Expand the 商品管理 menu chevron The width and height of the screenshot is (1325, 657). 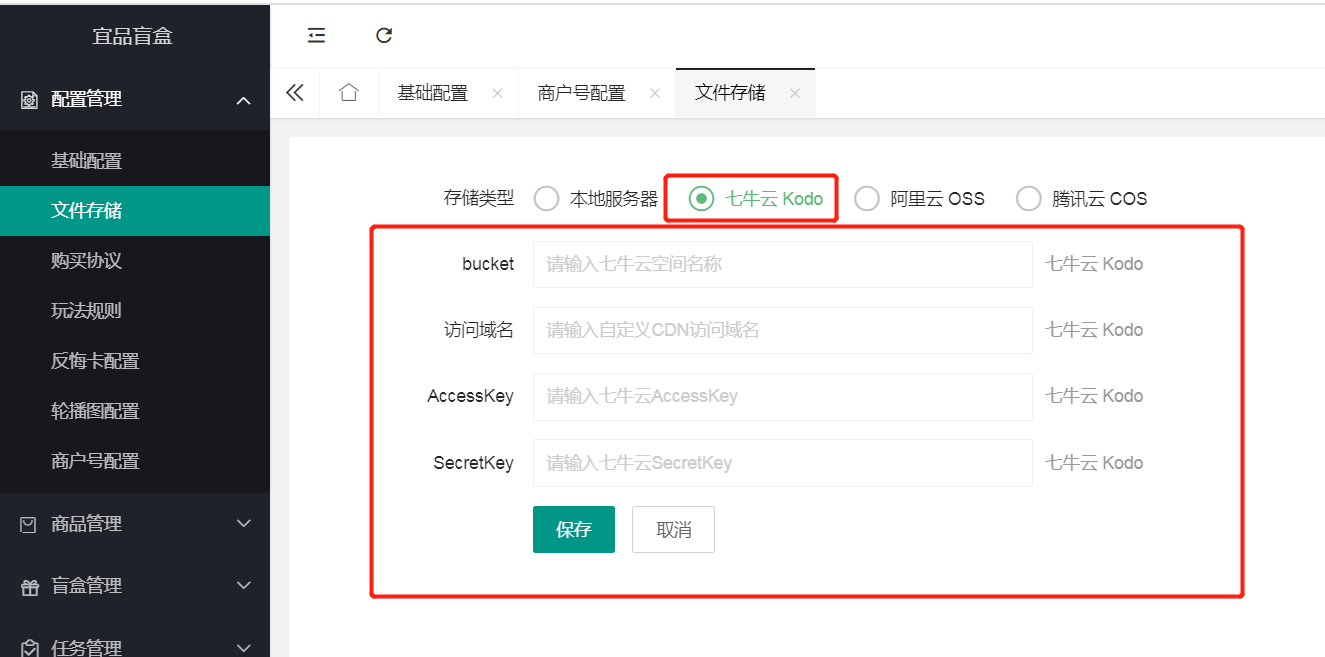click(x=243, y=523)
